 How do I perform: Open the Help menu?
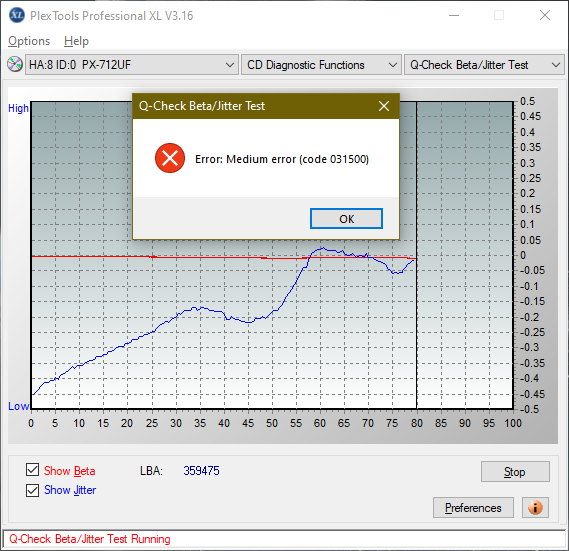pos(76,41)
